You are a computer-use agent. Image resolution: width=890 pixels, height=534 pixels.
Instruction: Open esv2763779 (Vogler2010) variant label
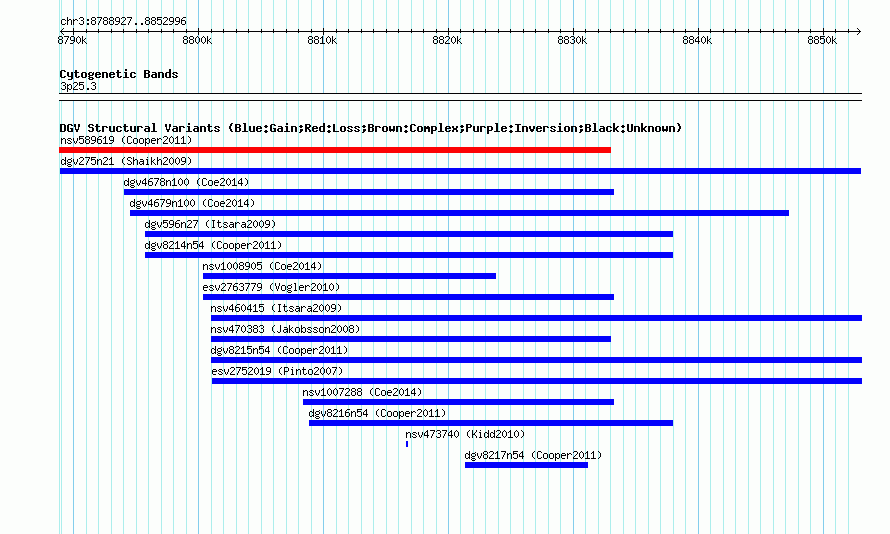click(x=271, y=287)
